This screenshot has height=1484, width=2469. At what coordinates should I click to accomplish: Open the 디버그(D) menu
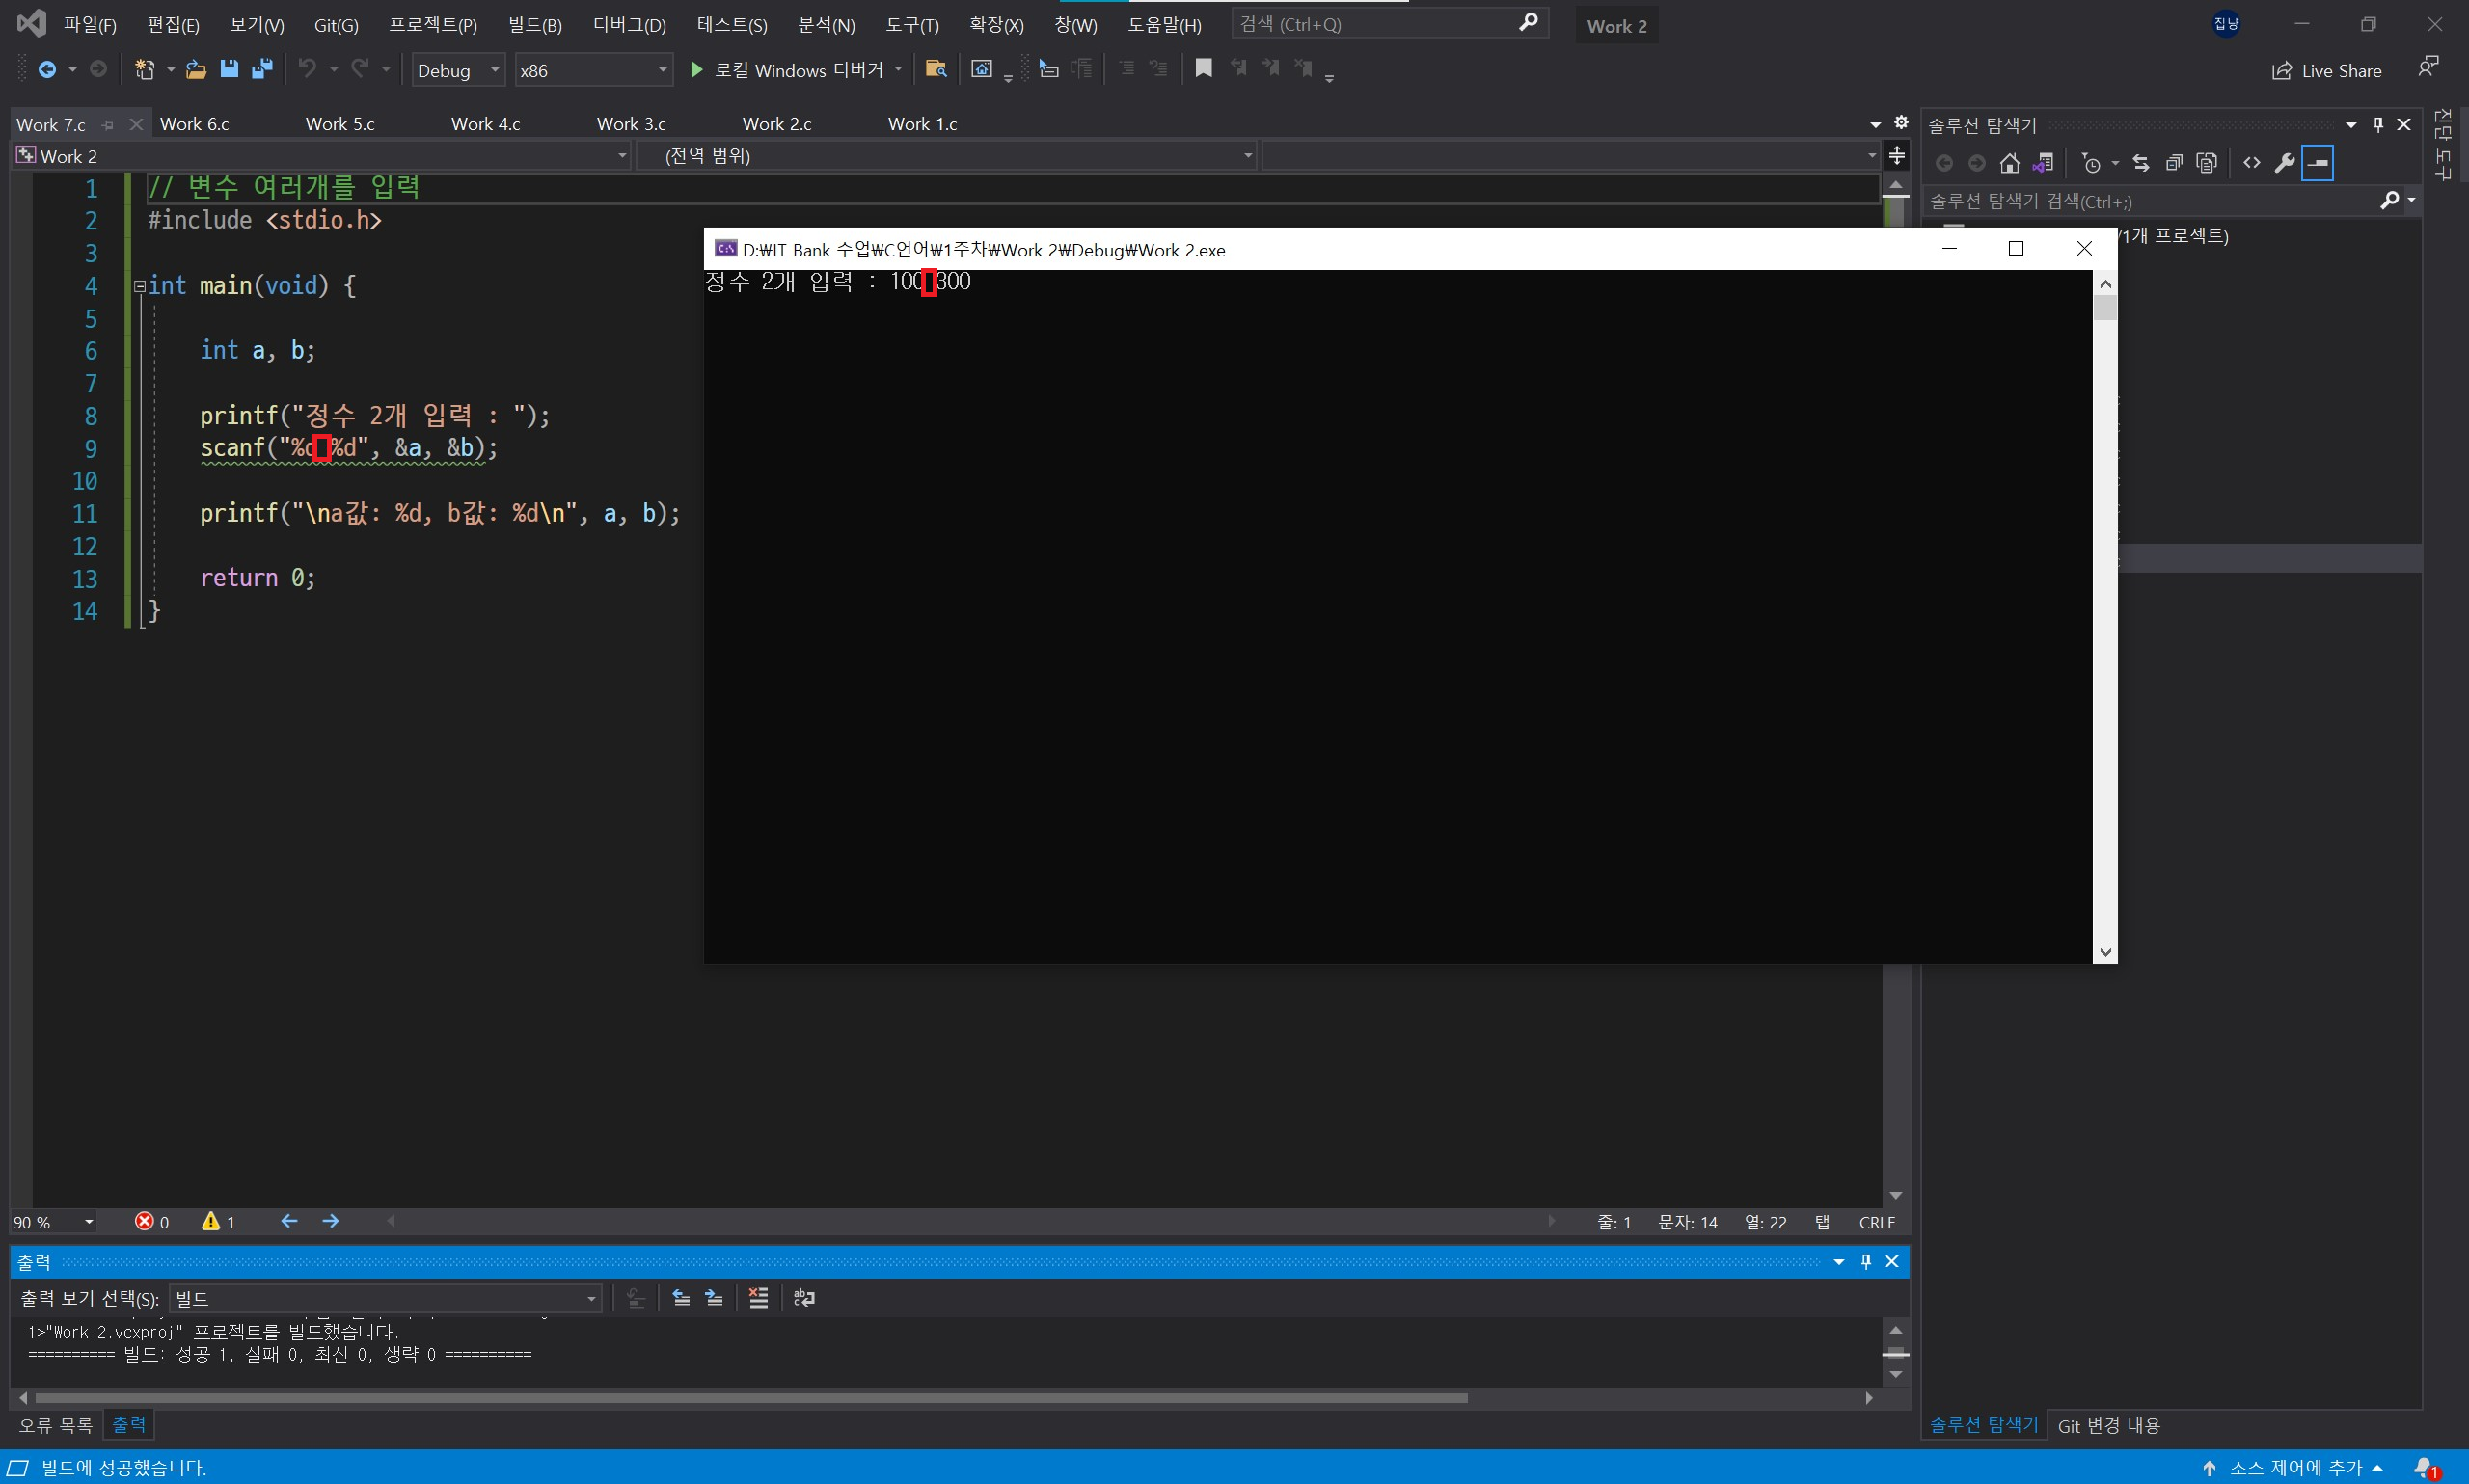coord(629,25)
